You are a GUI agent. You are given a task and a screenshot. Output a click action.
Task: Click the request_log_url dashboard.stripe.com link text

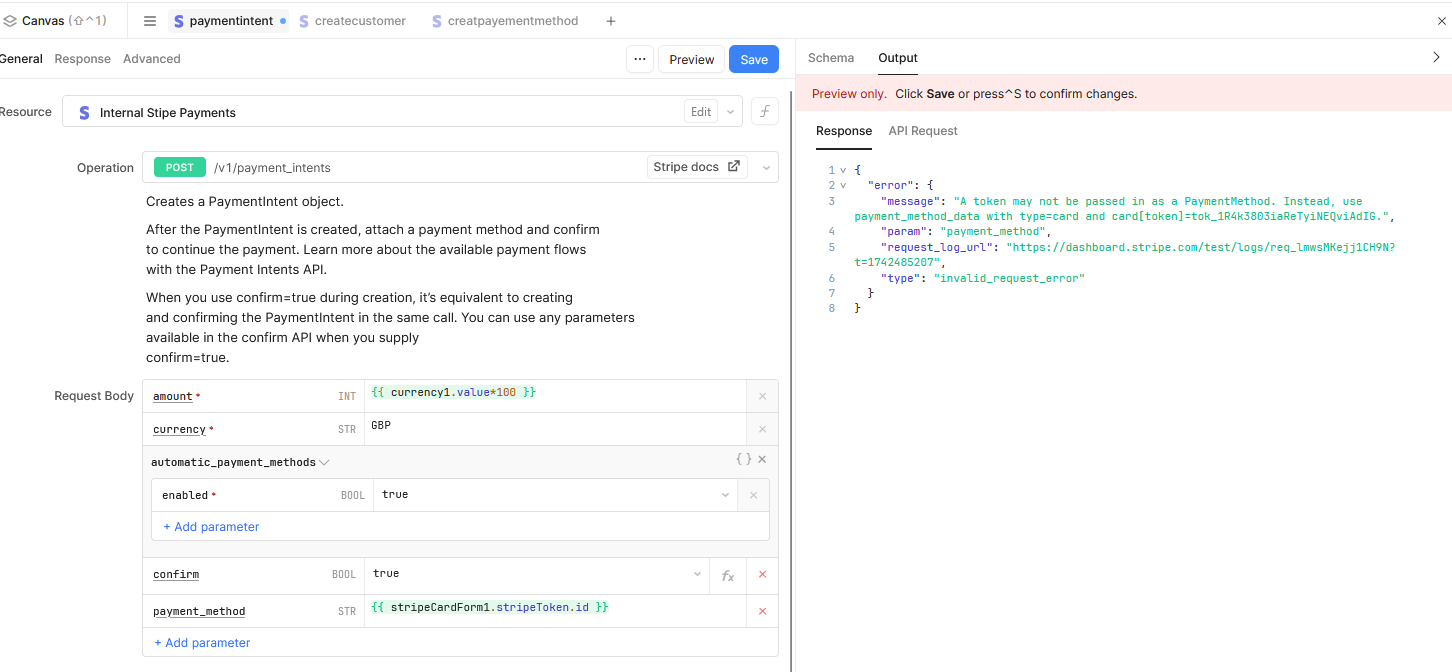[1124, 254]
